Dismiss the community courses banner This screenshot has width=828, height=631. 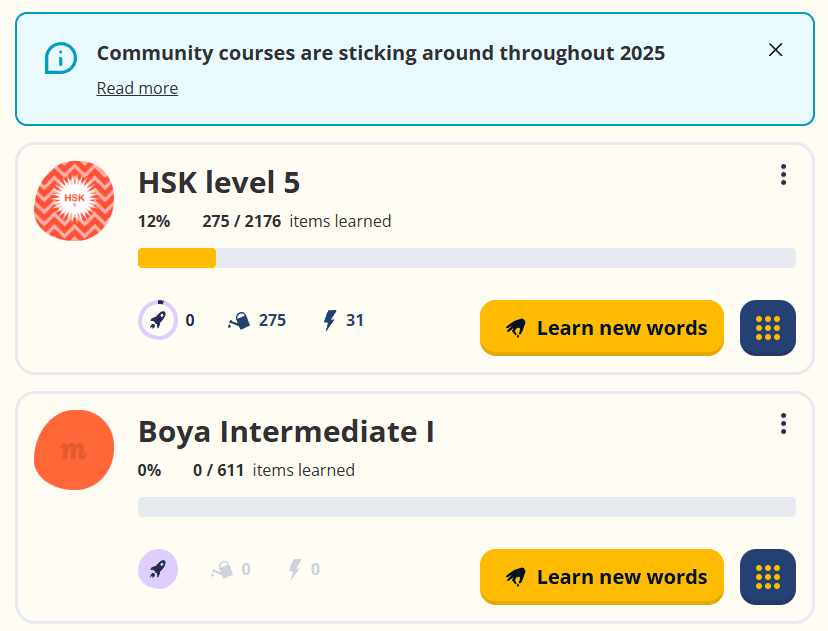[775, 50]
